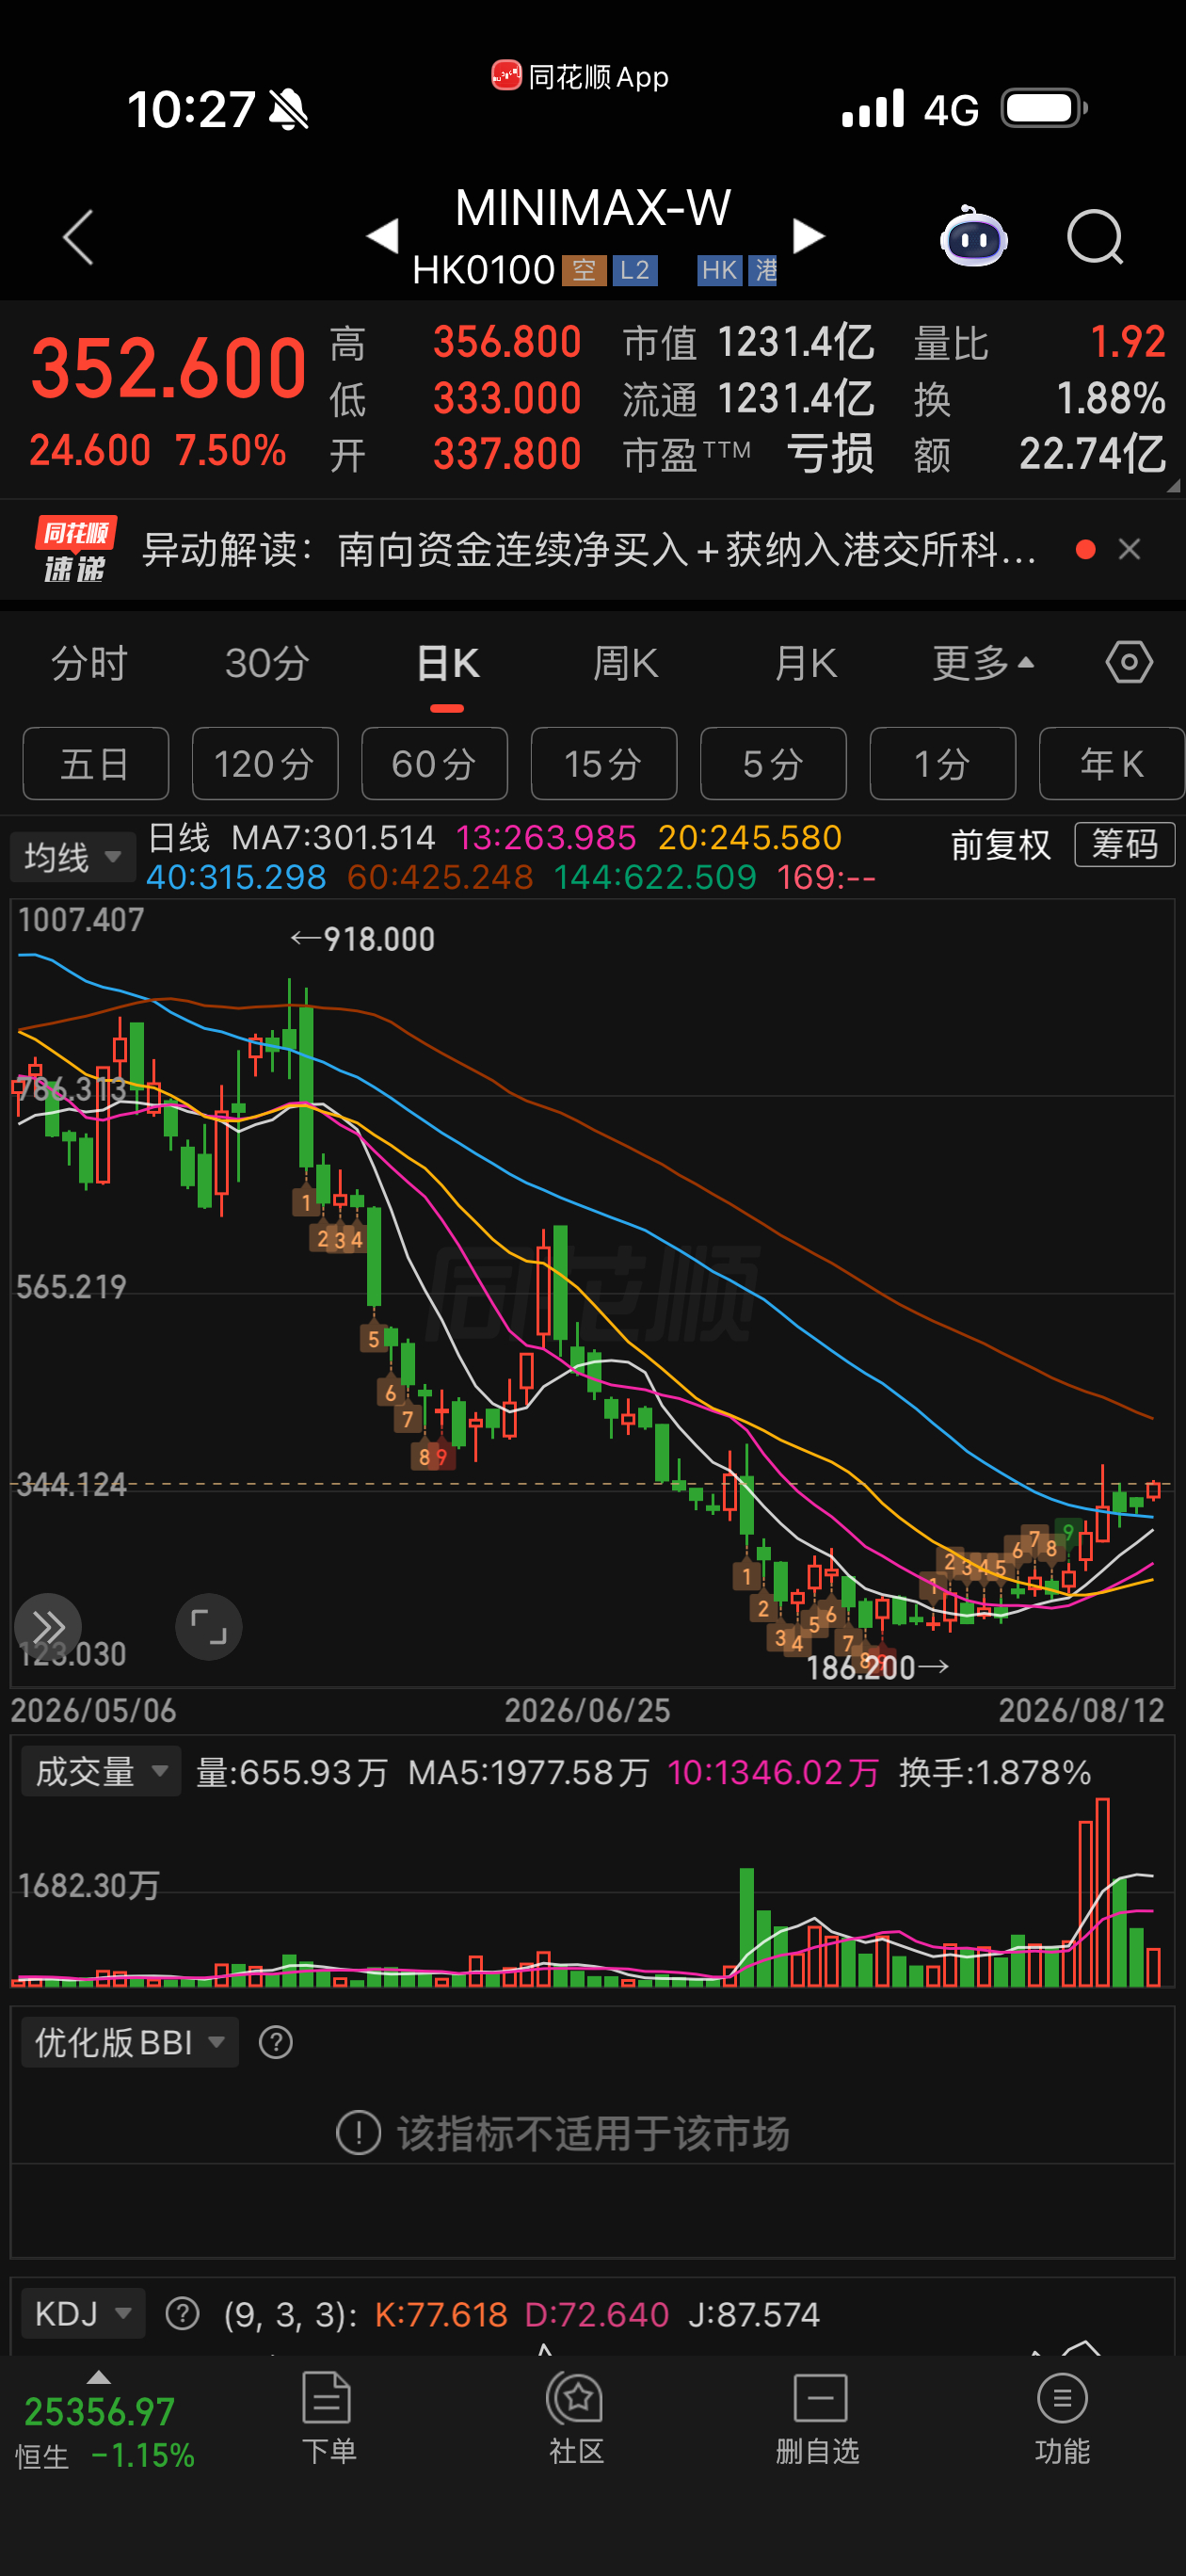
Task: Open the 优化版BBI indicator dropdown
Action: [x=130, y=2042]
